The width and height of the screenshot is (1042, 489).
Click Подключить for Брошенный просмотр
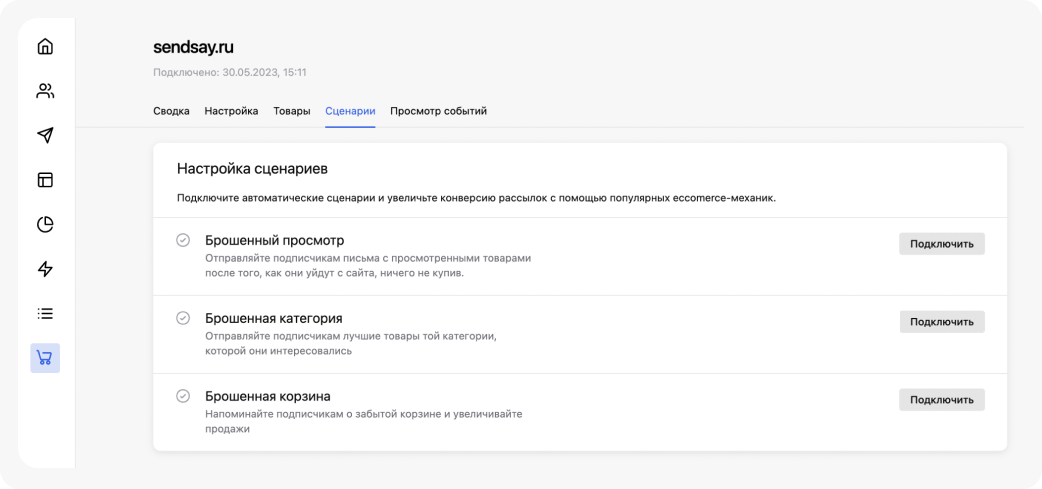click(x=941, y=244)
